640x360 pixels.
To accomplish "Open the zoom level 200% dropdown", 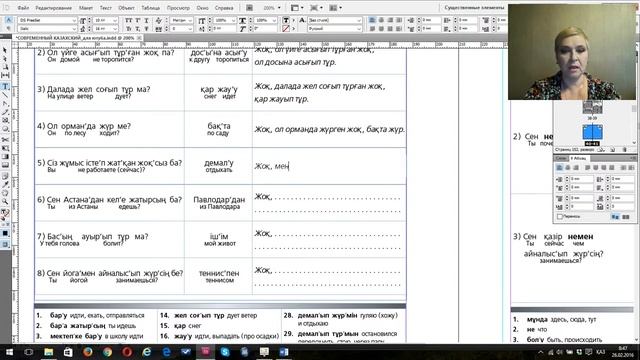I will tap(279, 8).
